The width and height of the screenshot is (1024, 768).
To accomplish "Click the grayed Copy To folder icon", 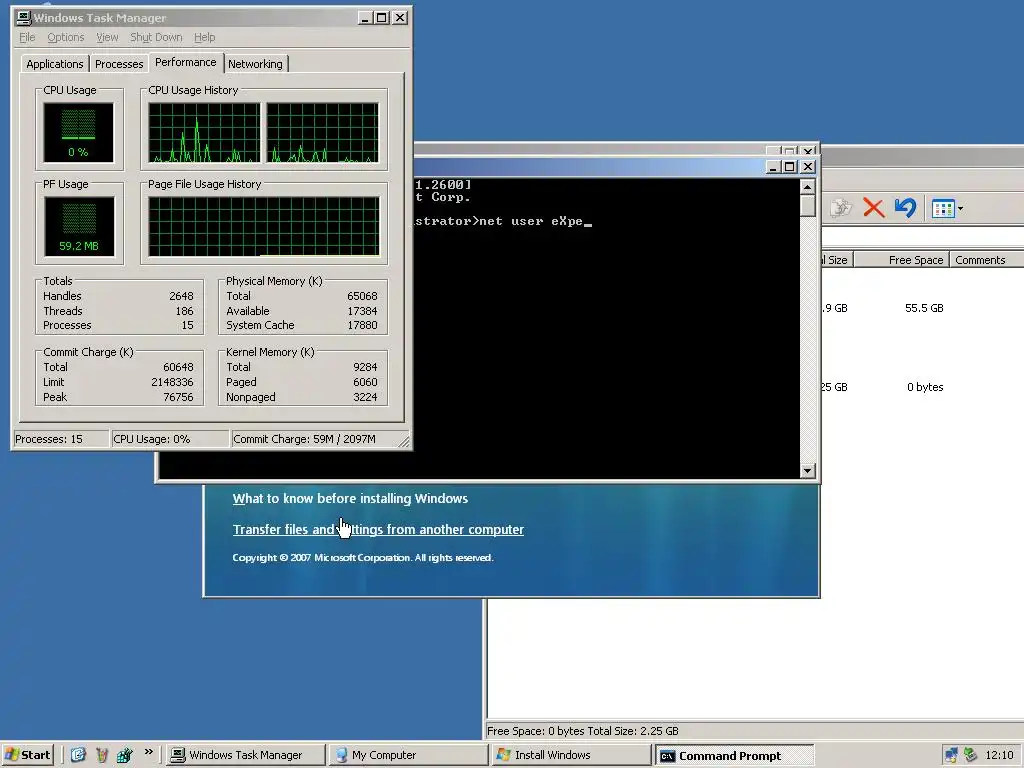I will click(x=841, y=208).
